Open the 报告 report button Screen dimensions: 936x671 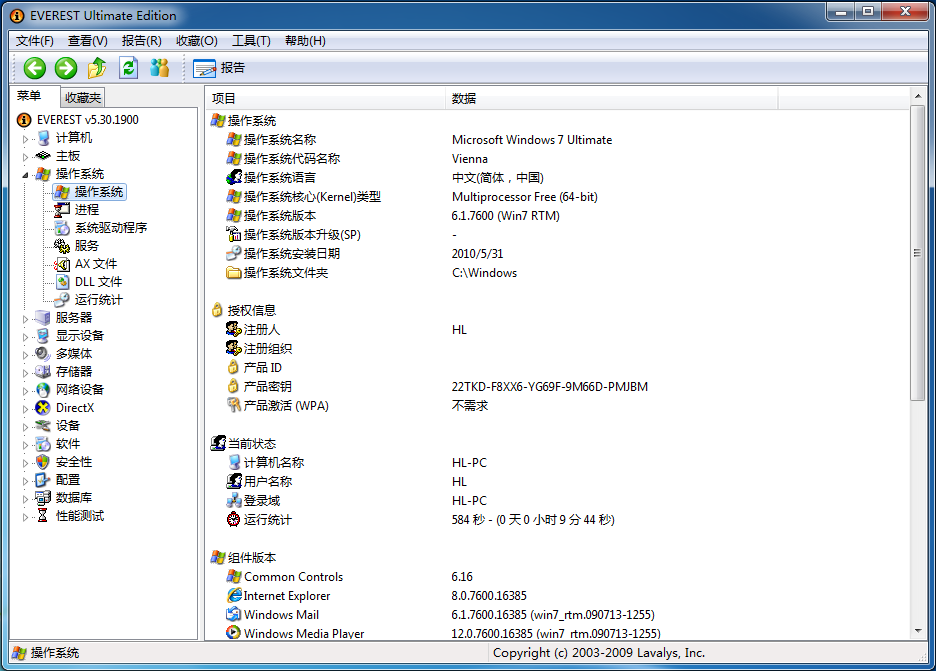[218, 68]
